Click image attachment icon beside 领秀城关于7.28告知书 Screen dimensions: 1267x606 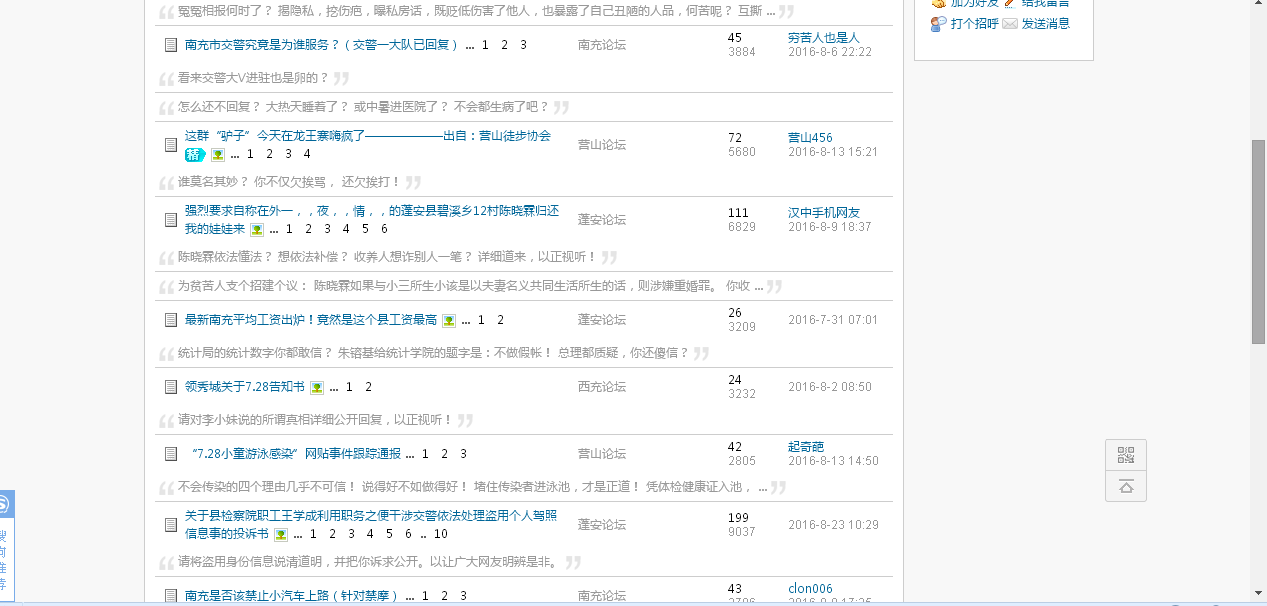[x=317, y=387]
